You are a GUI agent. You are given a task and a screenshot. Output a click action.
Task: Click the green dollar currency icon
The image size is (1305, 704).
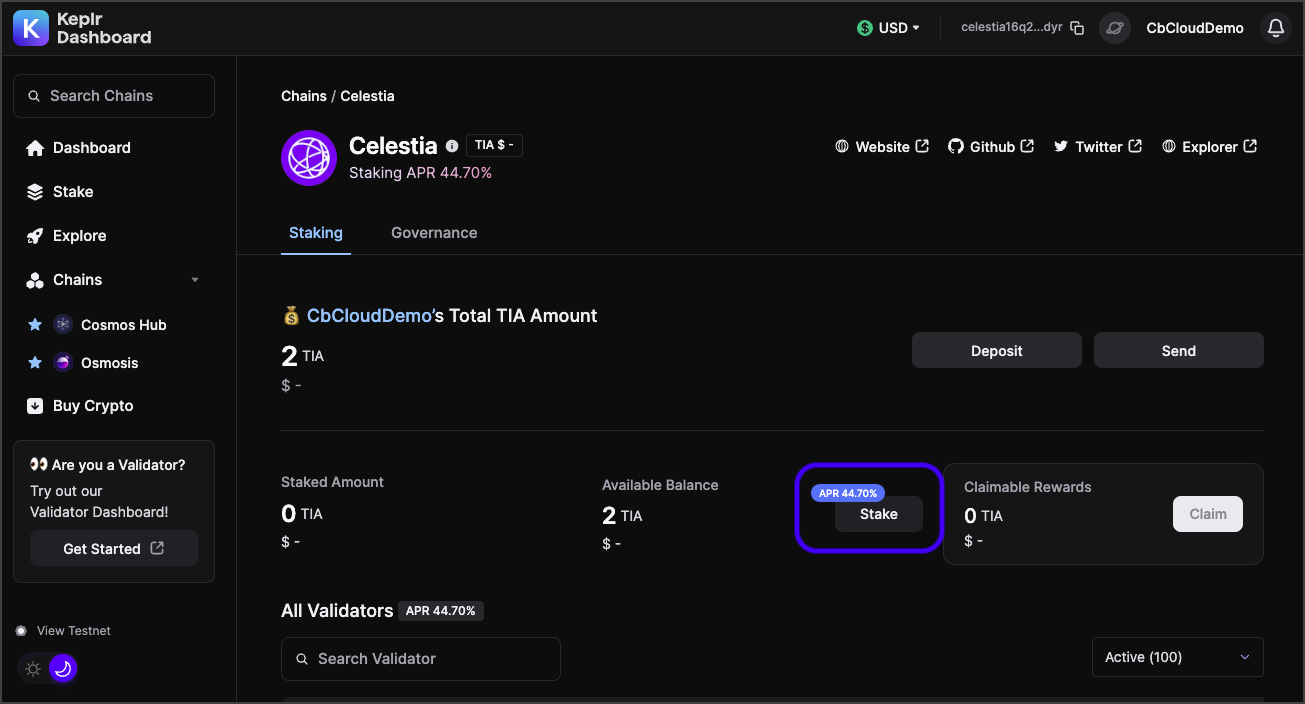[865, 28]
